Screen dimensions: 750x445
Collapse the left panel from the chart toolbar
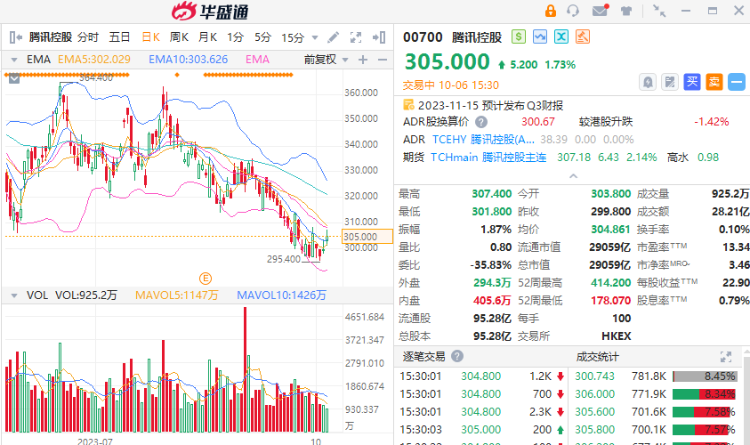click(15, 37)
